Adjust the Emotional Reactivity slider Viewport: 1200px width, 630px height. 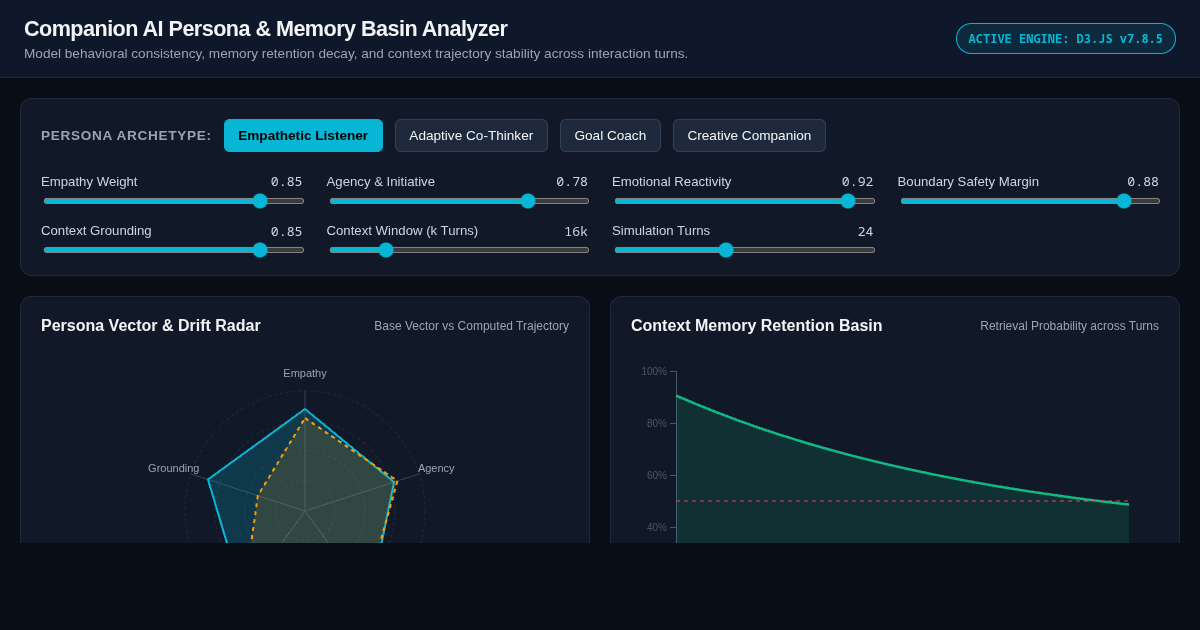[745, 201]
